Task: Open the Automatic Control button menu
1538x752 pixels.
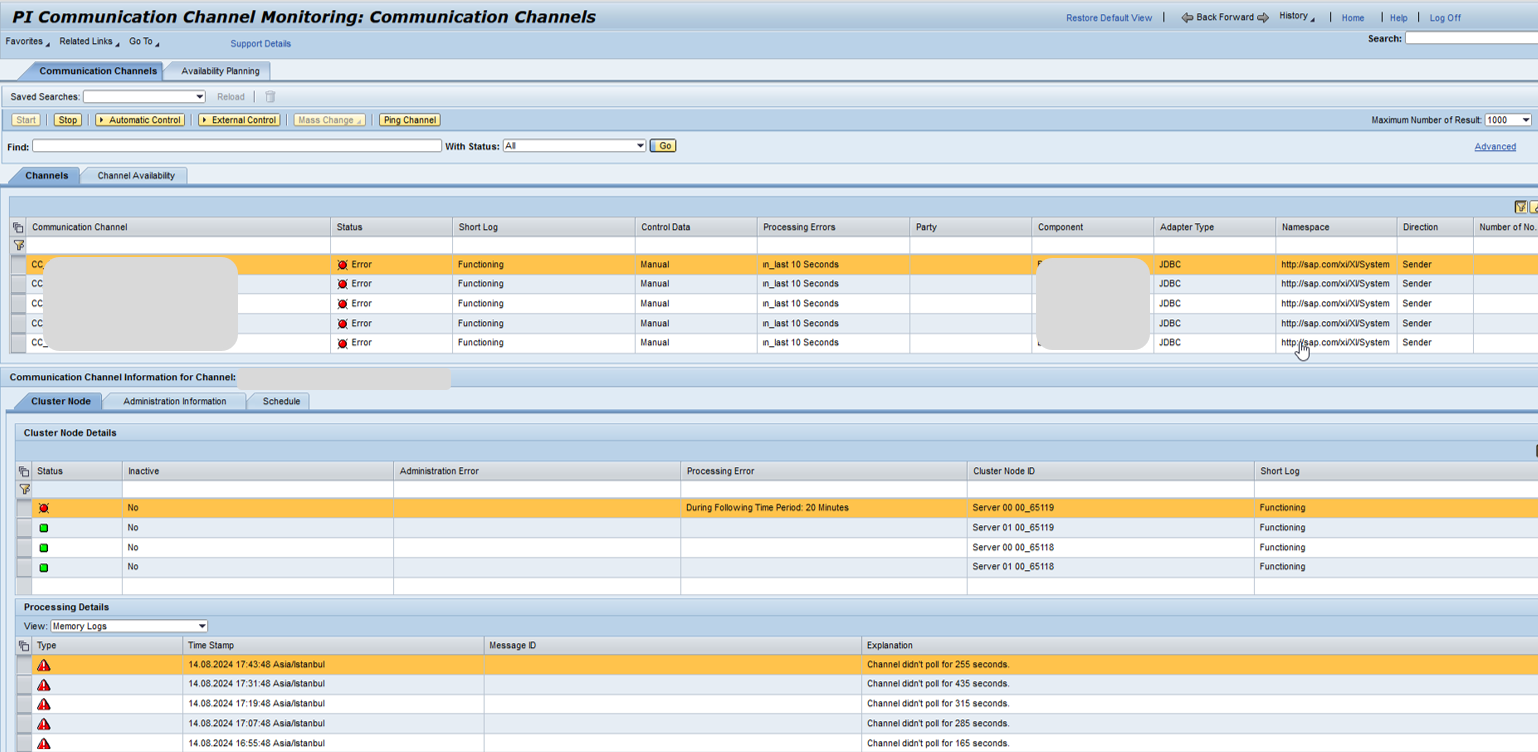Action: (140, 120)
